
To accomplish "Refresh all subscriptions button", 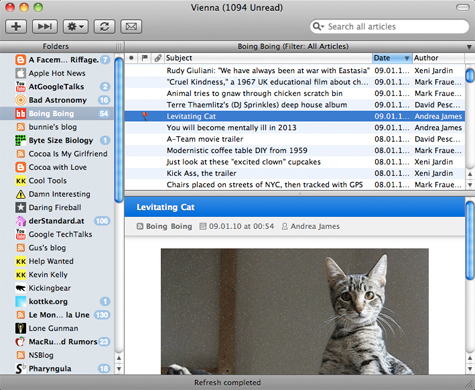I will pos(104,26).
